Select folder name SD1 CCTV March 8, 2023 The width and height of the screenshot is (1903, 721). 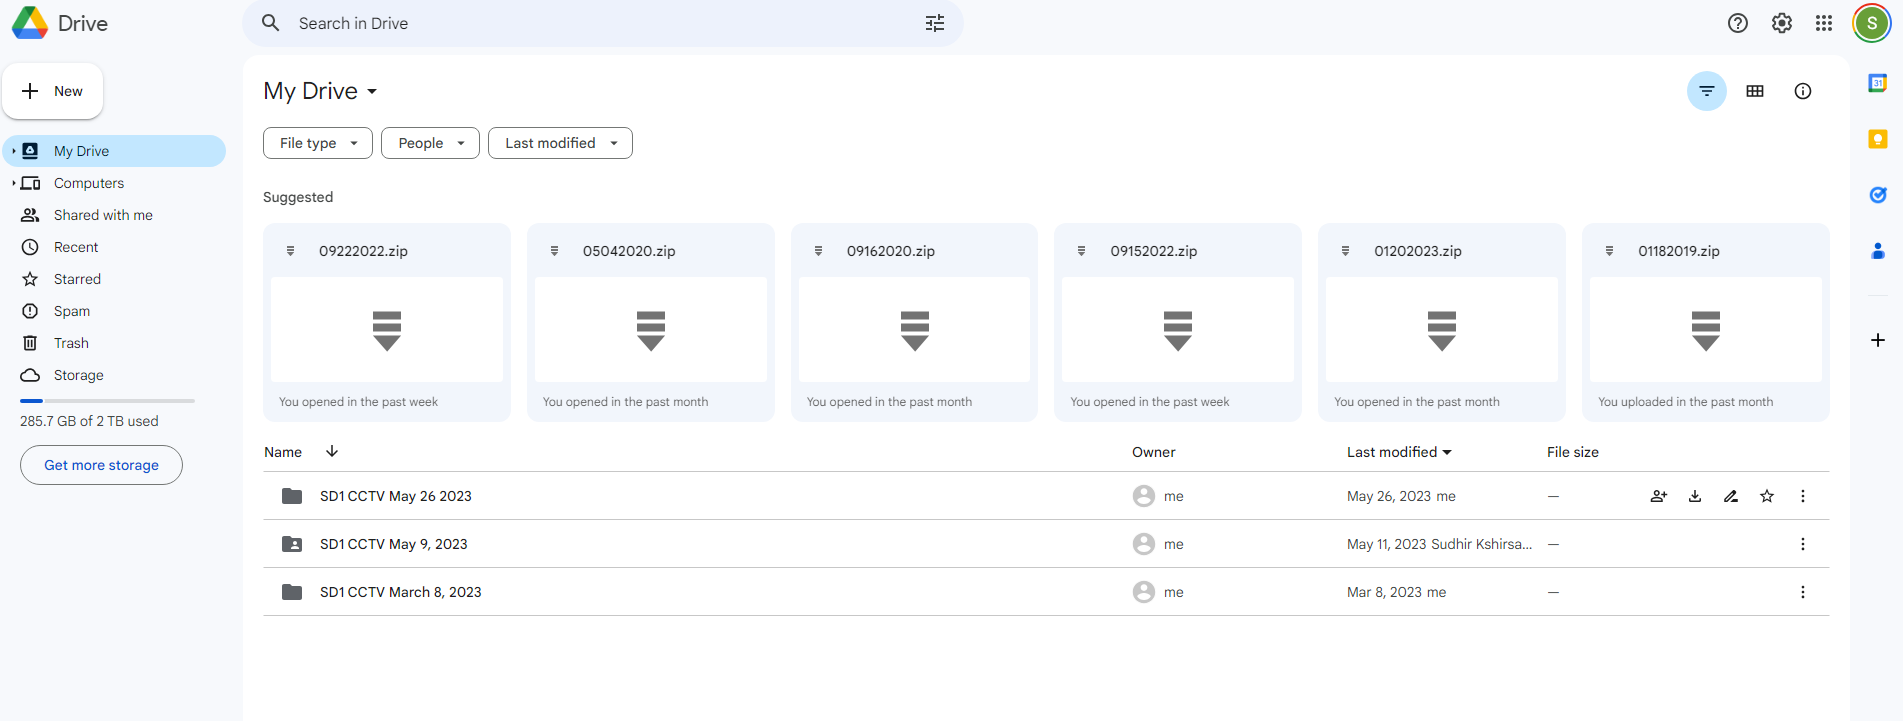(401, 592)
